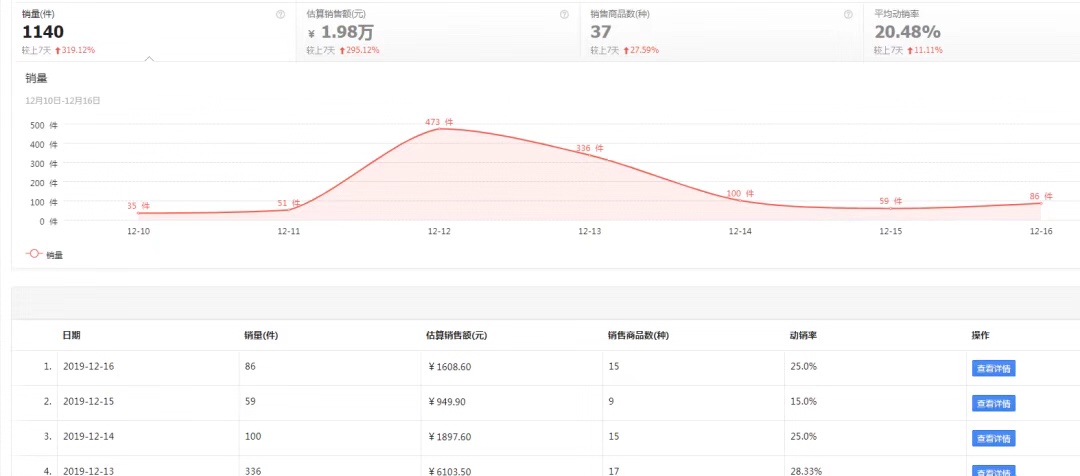
Task: Click the 动销率 column header
Action: point(802,335)
